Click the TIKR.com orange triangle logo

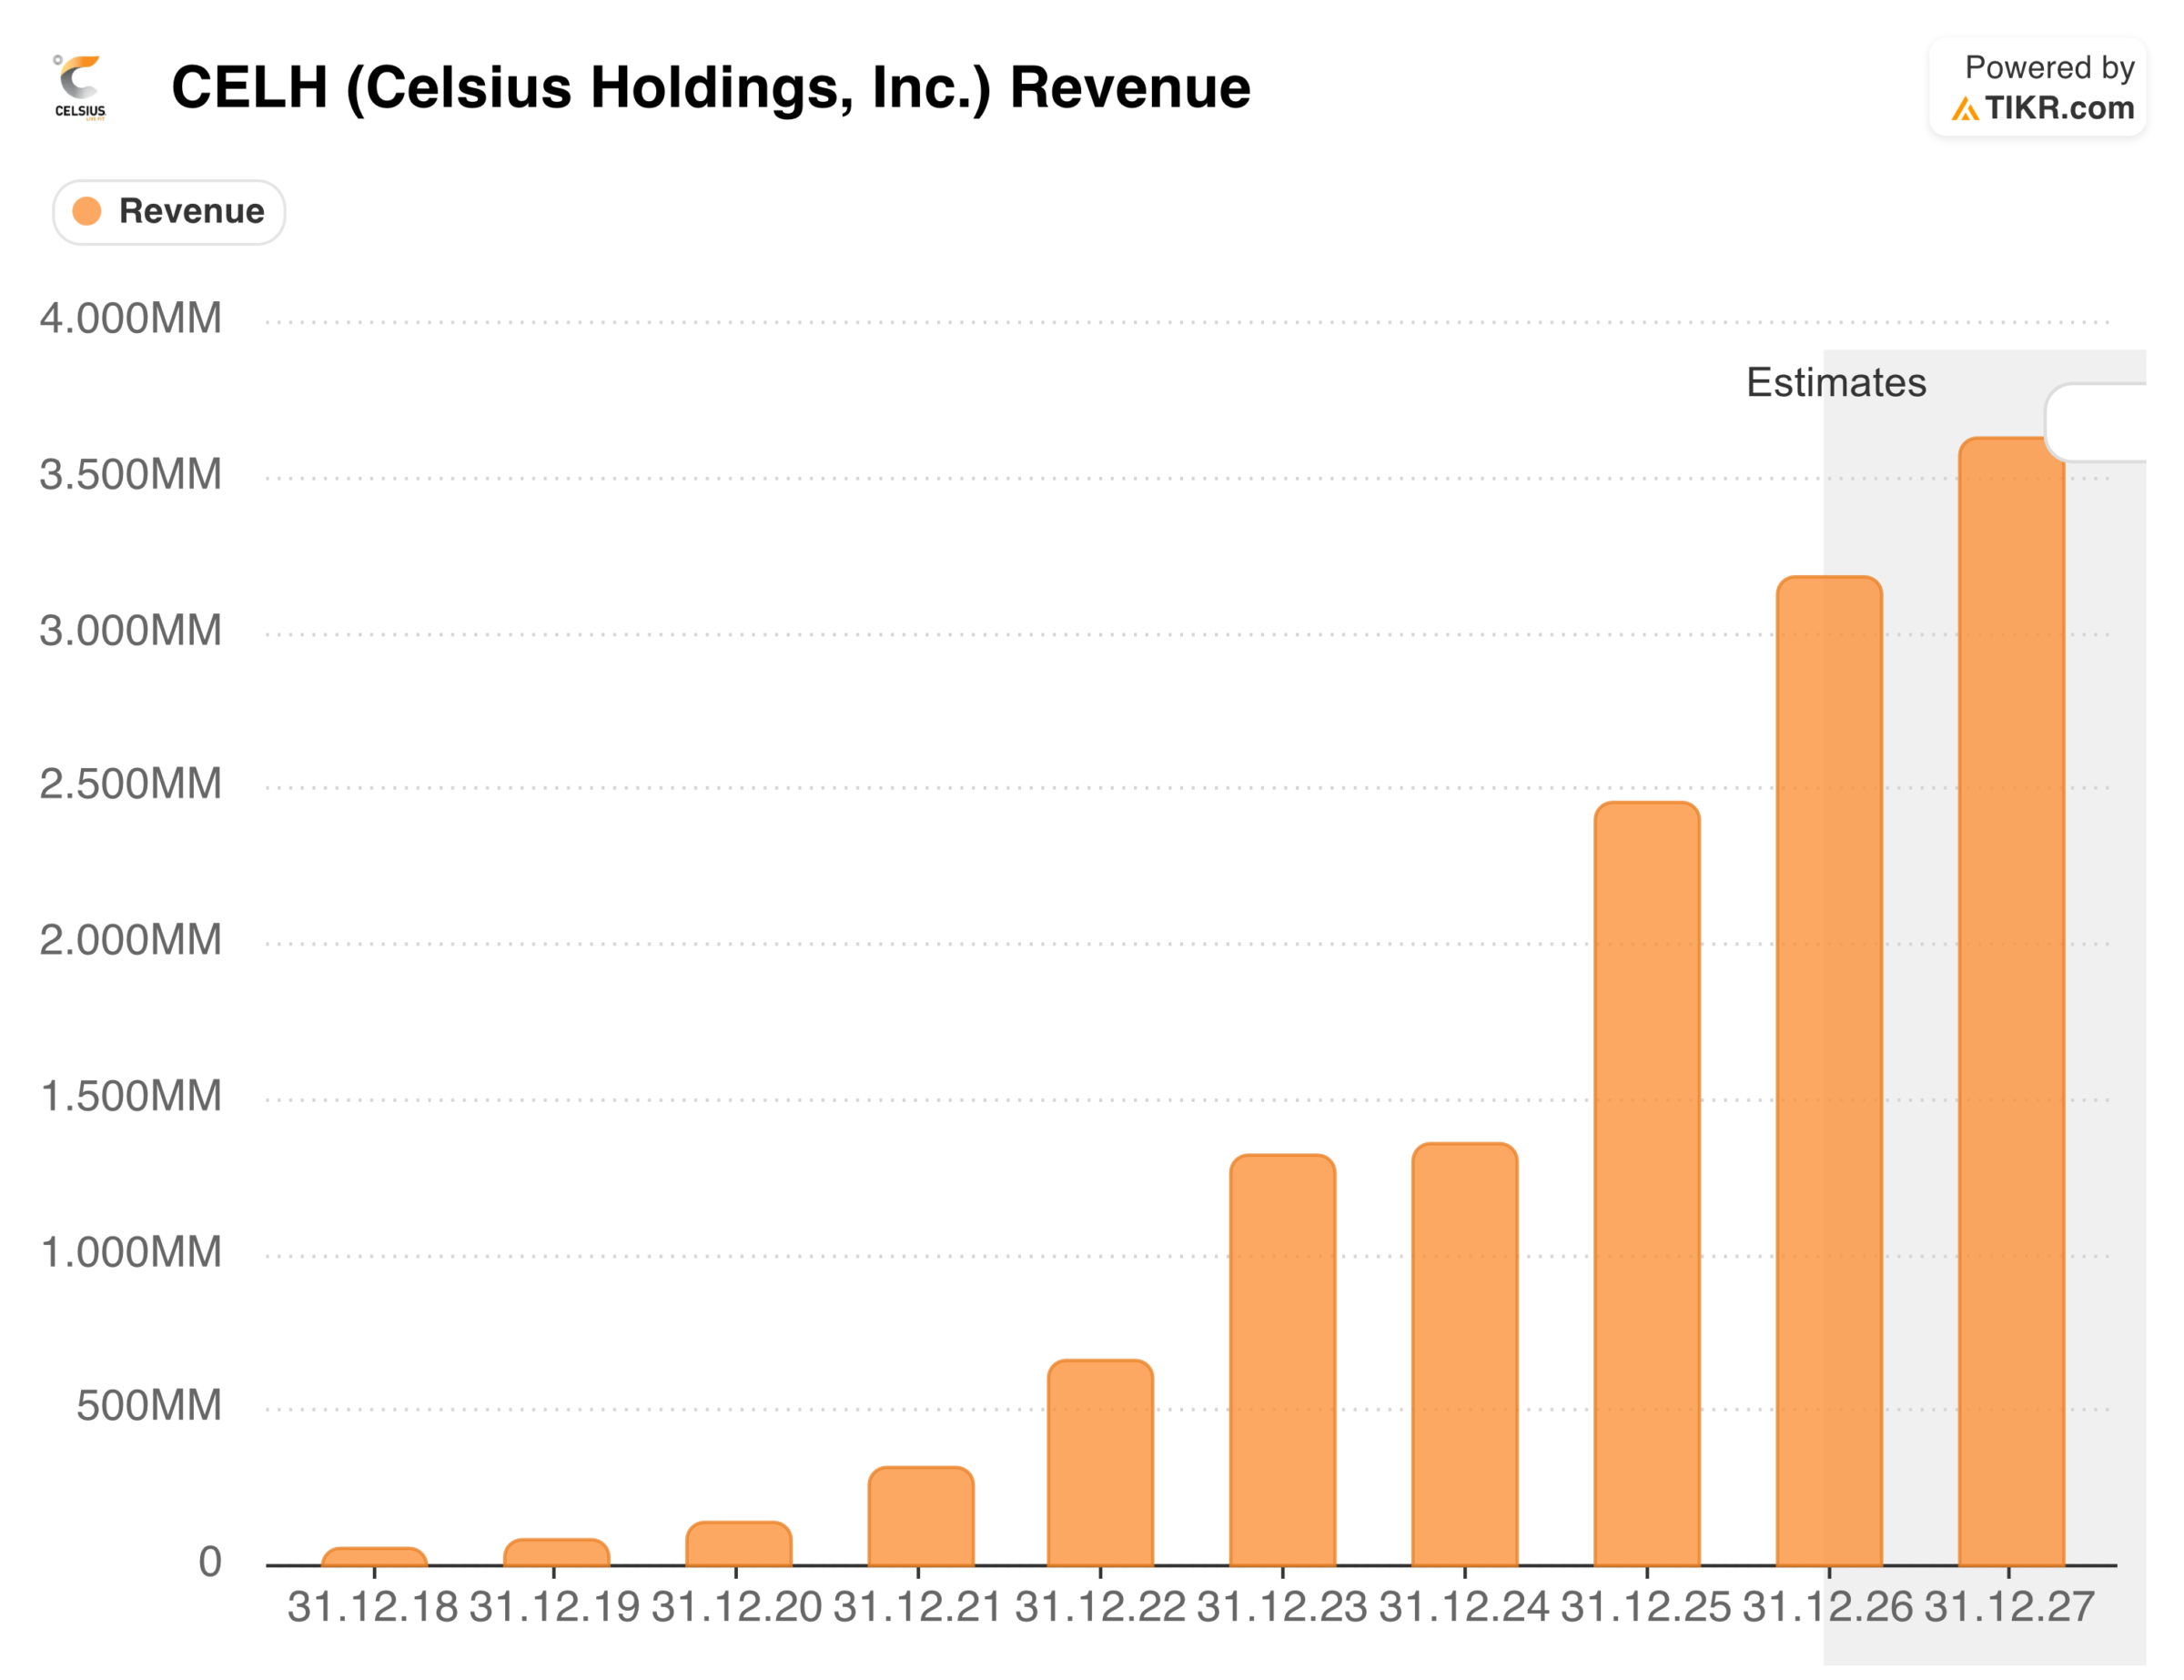[1964, 109]
